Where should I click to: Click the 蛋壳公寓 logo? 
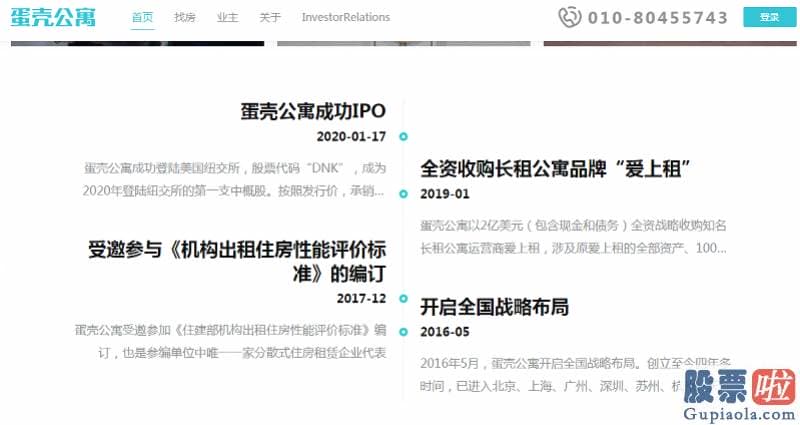53,17
